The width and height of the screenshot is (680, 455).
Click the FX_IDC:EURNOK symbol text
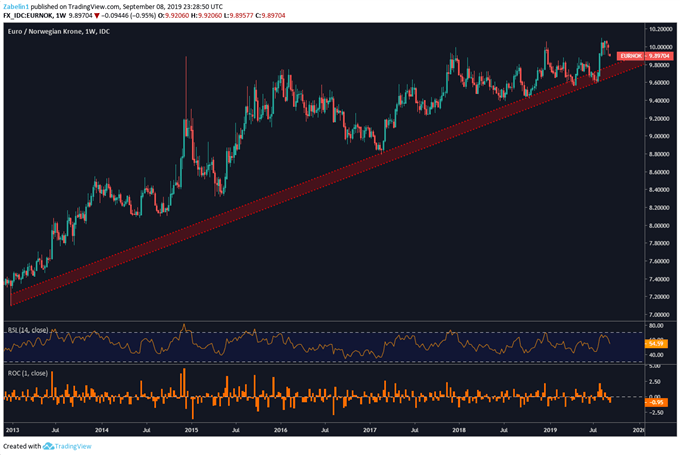(x=28, y=15)
